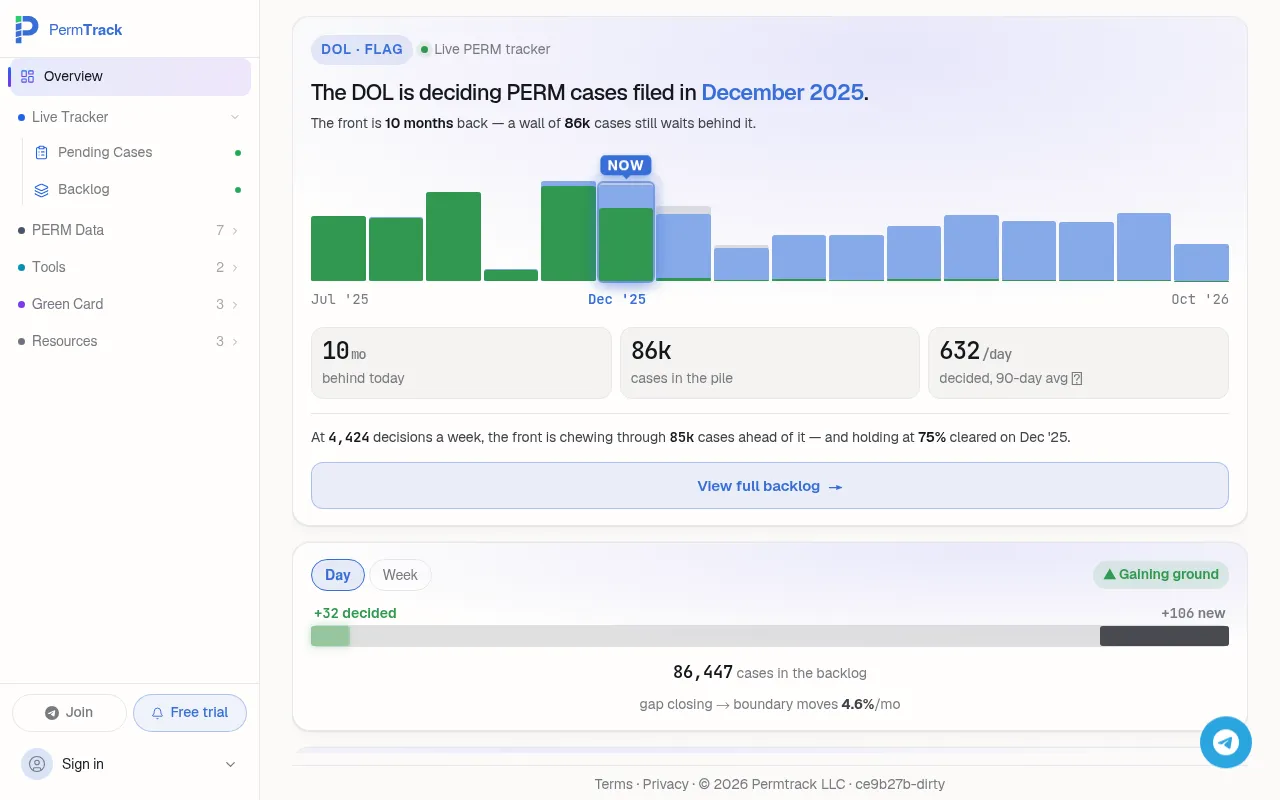The width and height of the screenshot is (1280, 800).
Task: Follow the December 2025 link in headline
Action: 782,93
